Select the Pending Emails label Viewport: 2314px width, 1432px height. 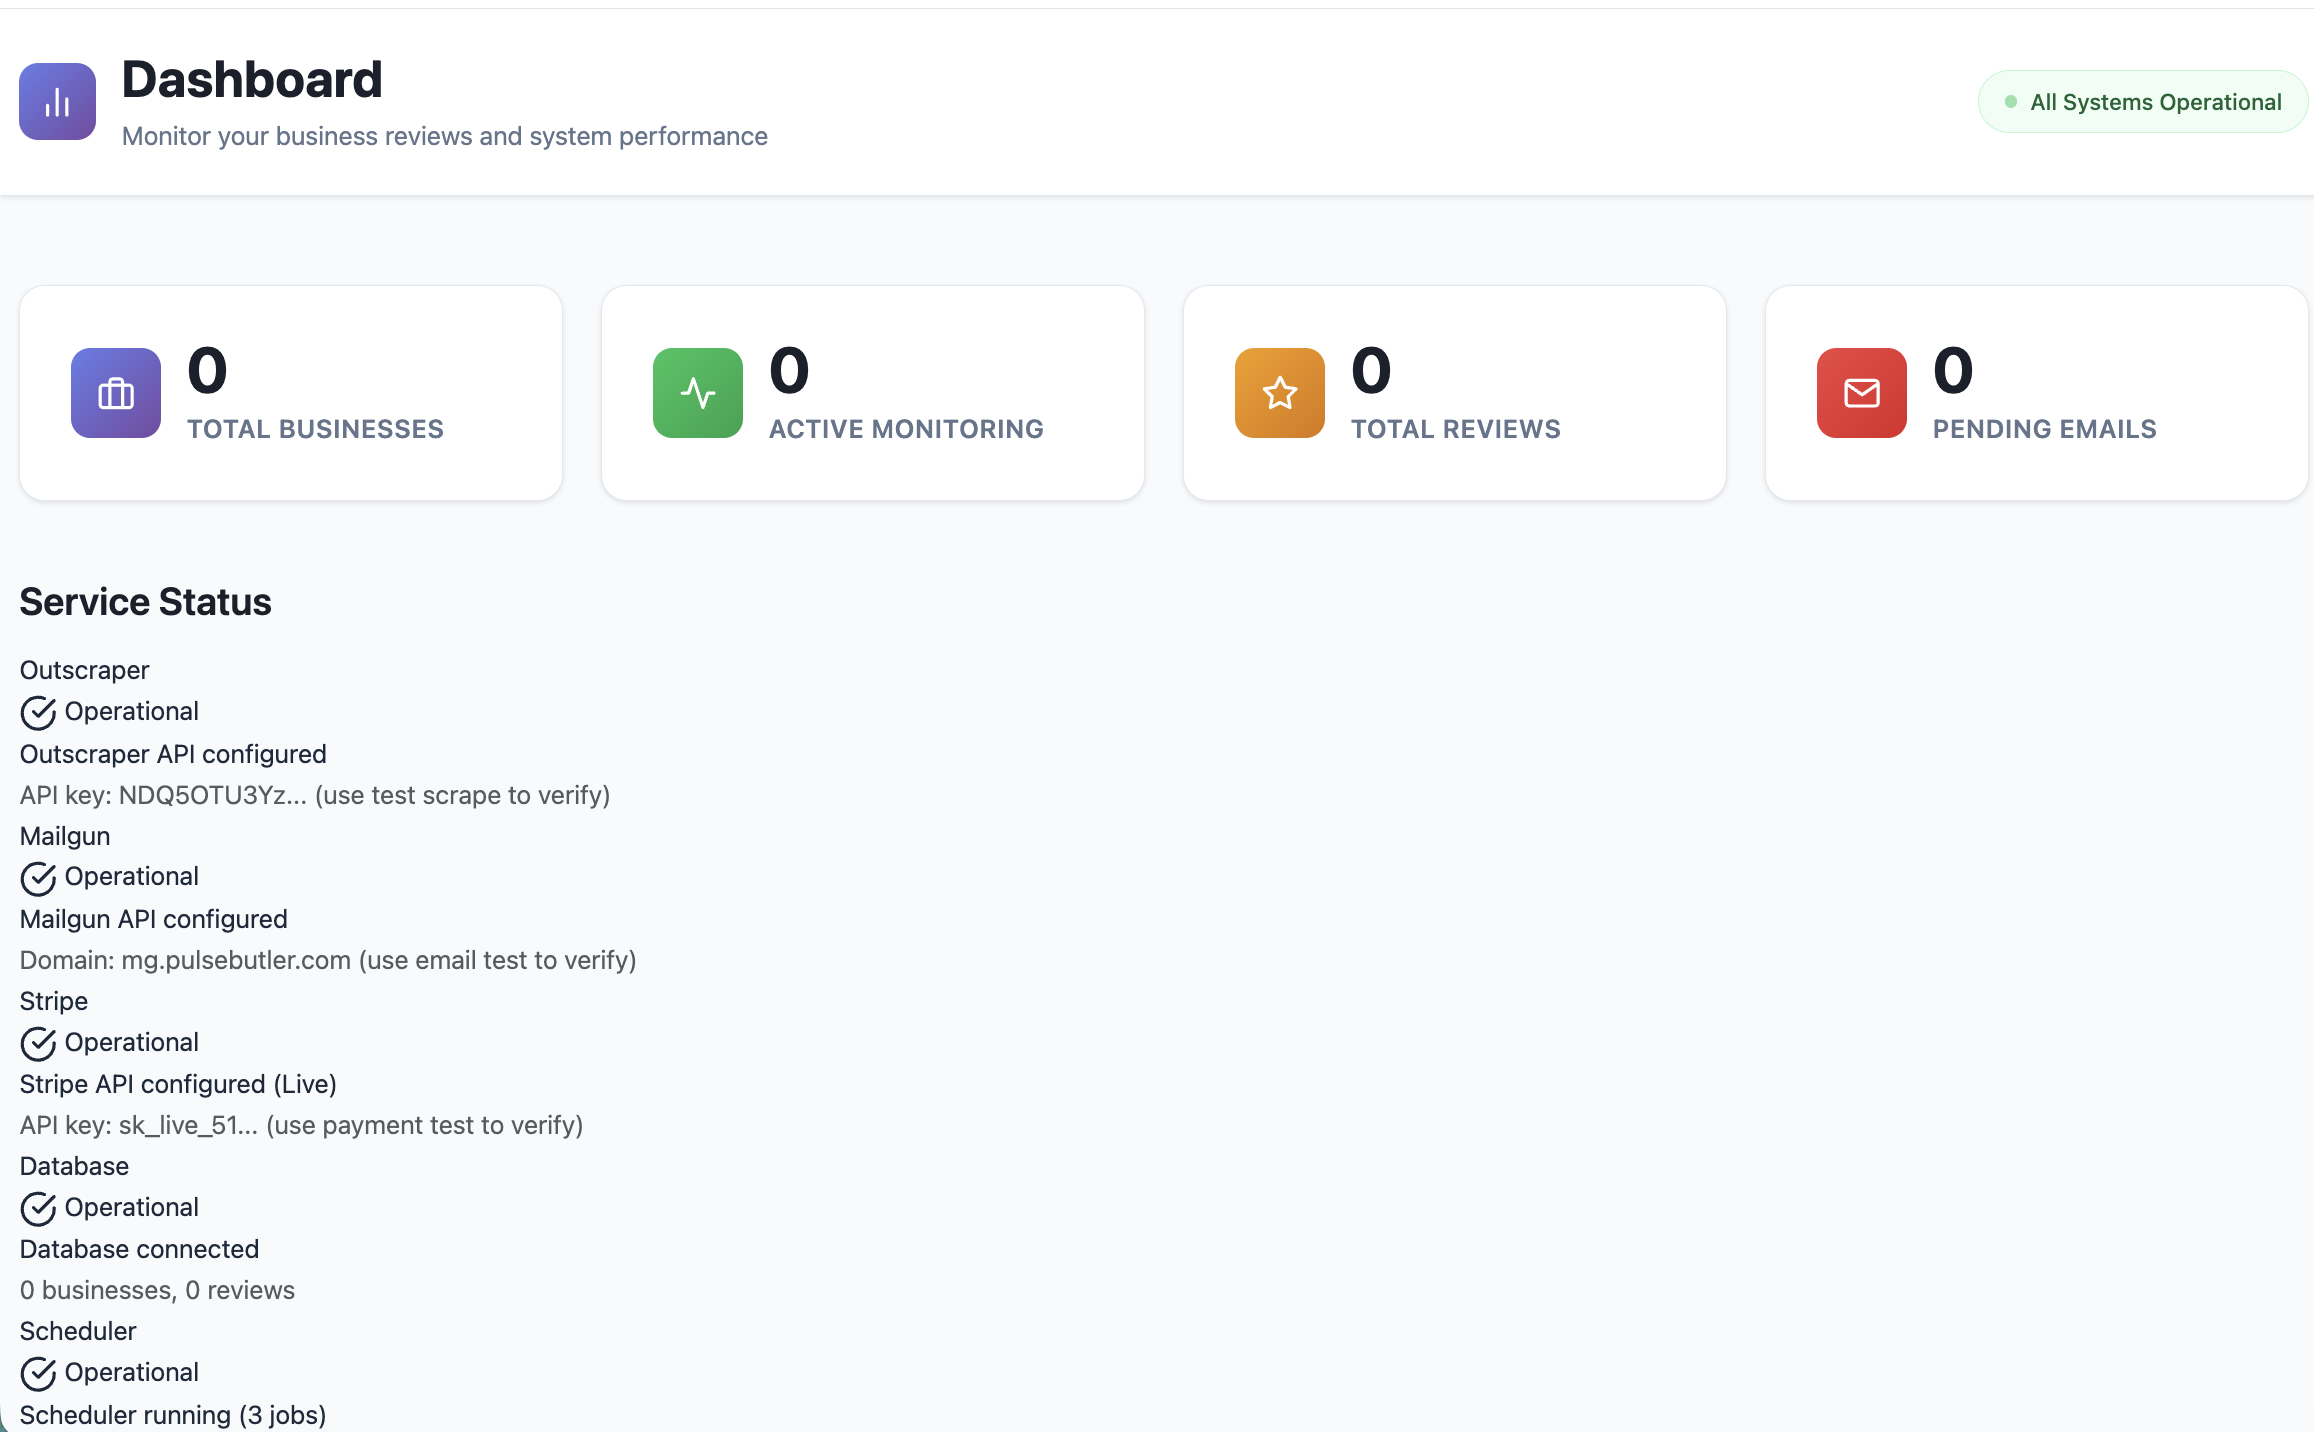(2044, 429)
